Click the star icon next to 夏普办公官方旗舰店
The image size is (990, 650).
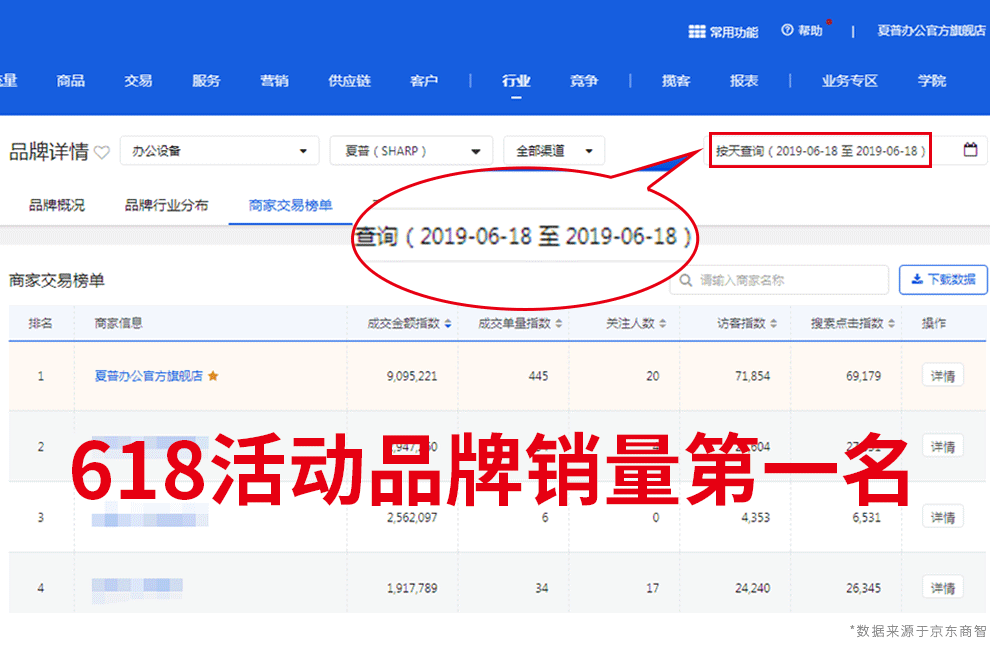[x=213, y=377]
